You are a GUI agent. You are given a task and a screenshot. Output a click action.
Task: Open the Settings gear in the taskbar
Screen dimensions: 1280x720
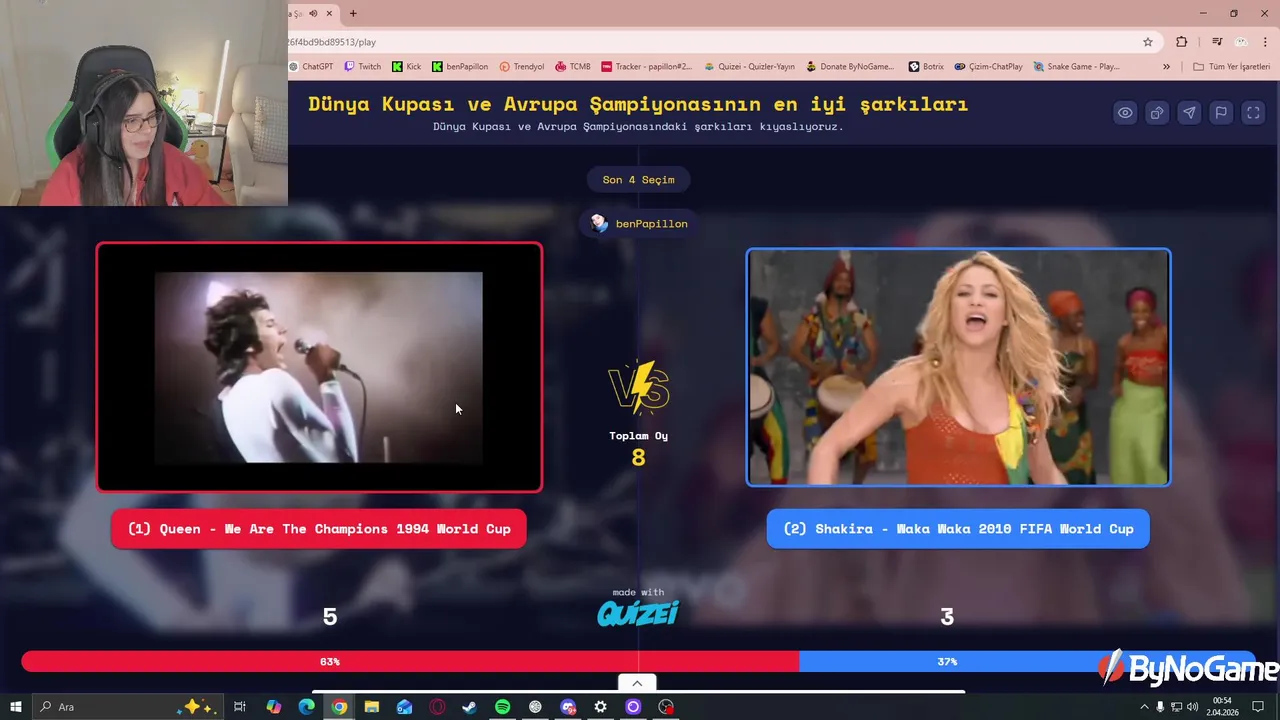pyautogui.click(x=600, y=707)
